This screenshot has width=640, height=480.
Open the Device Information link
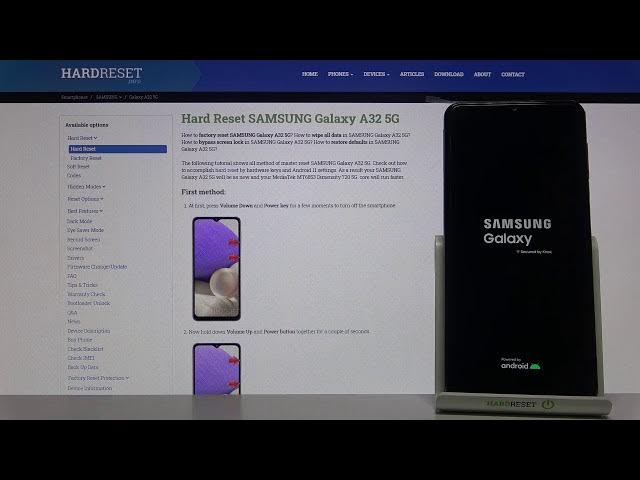click(x=89, y=388)
